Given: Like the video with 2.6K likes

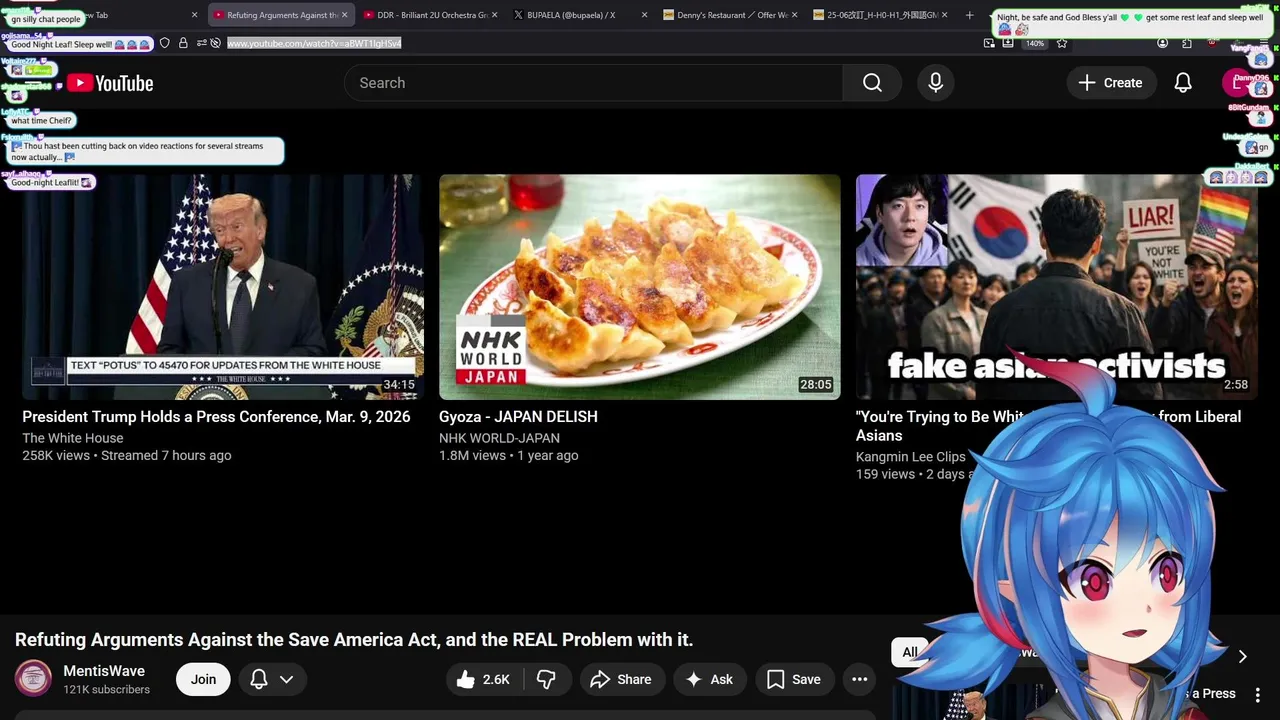Looking at the screenshot, I should (484, 679).
